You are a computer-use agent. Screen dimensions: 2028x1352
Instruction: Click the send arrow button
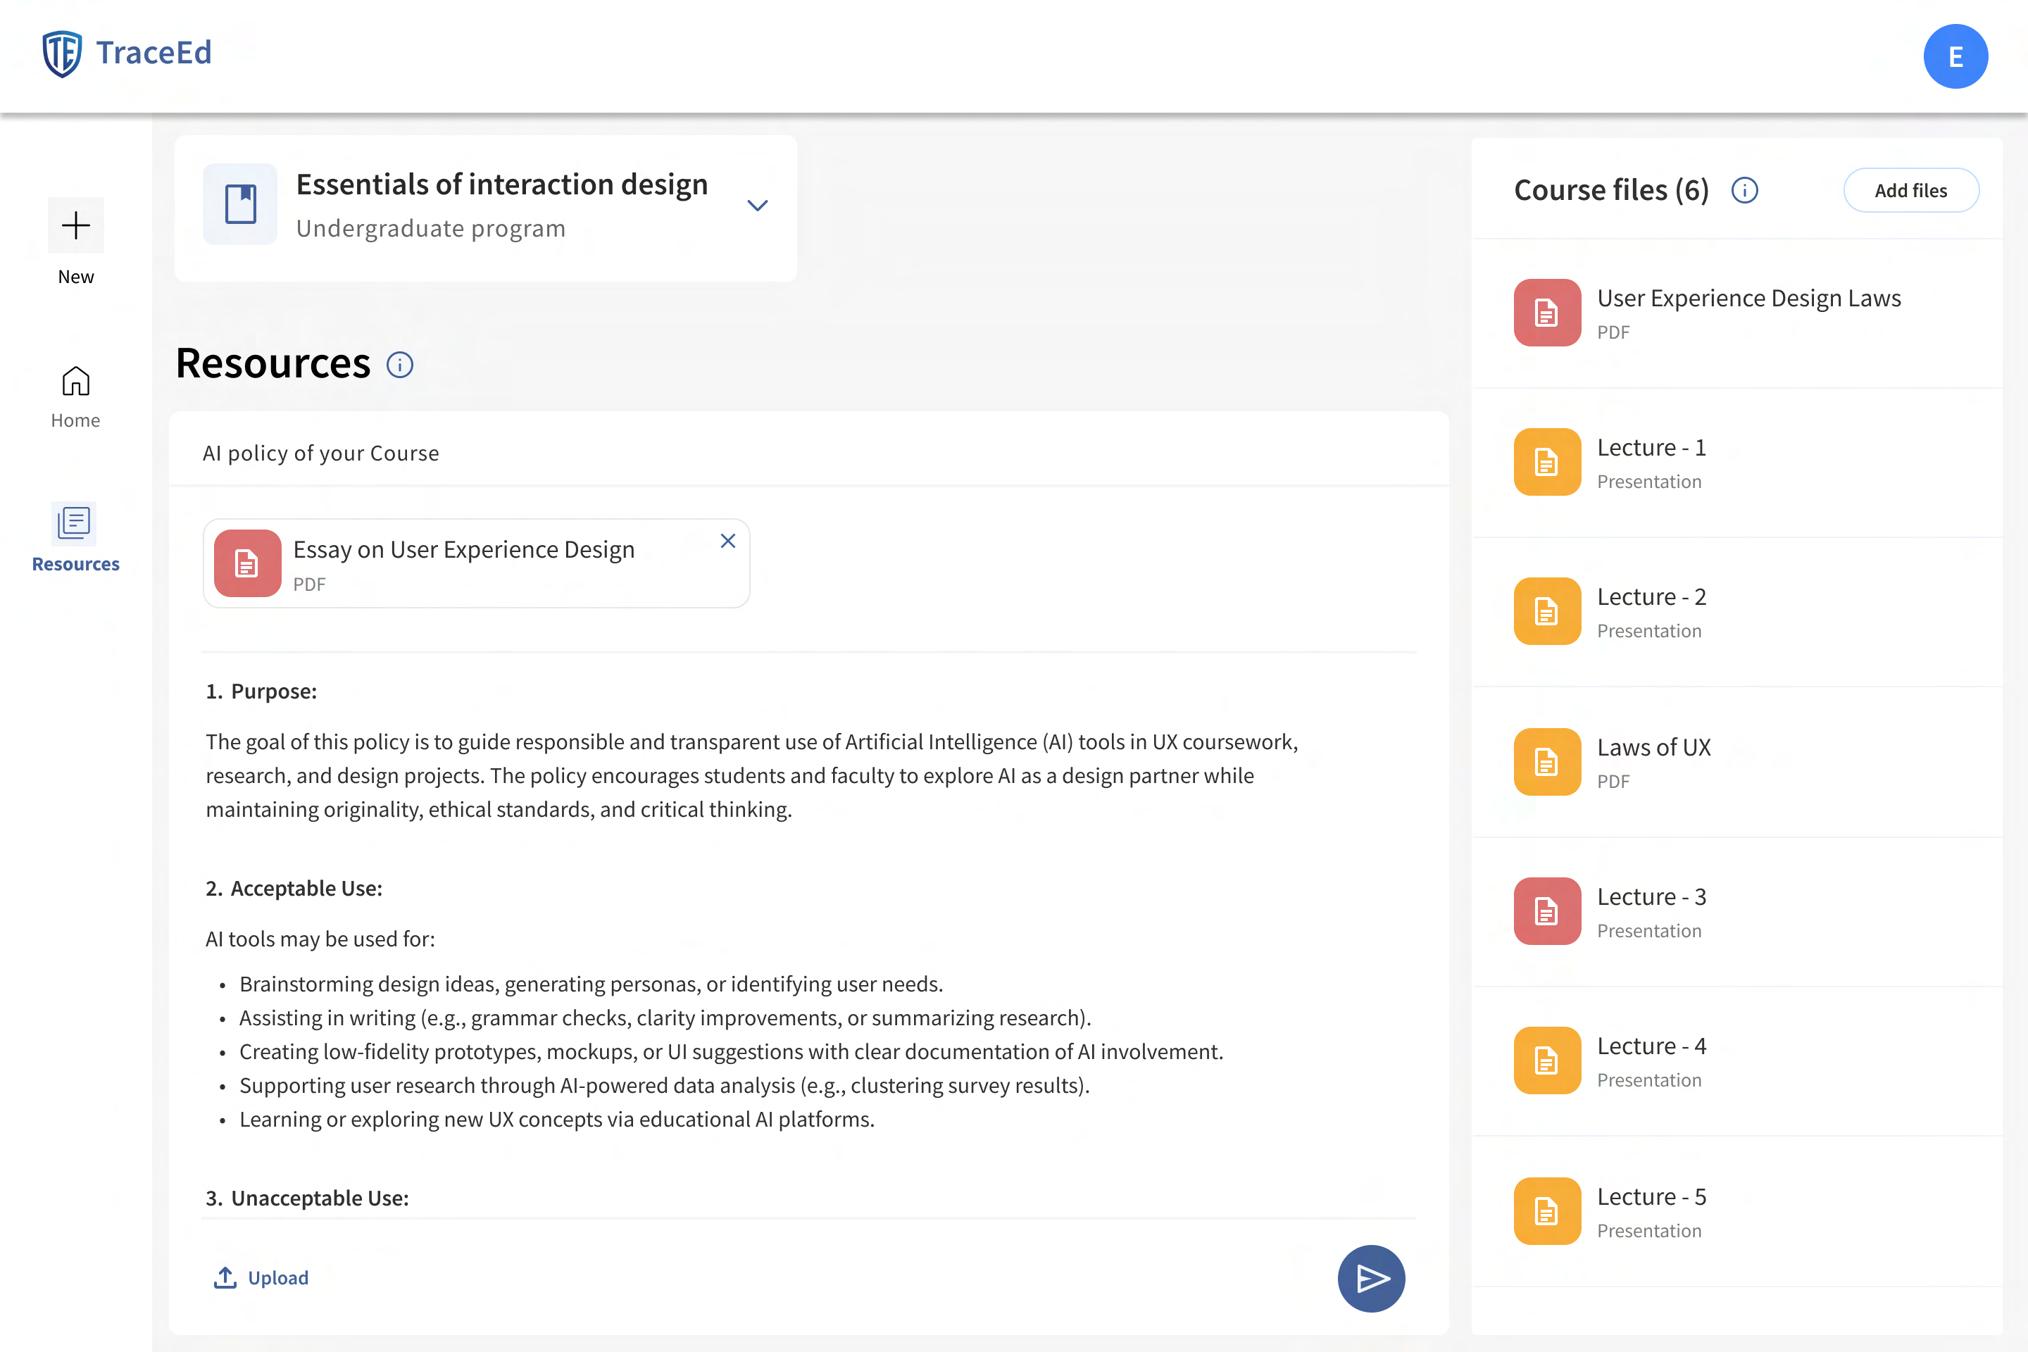1371,1279
